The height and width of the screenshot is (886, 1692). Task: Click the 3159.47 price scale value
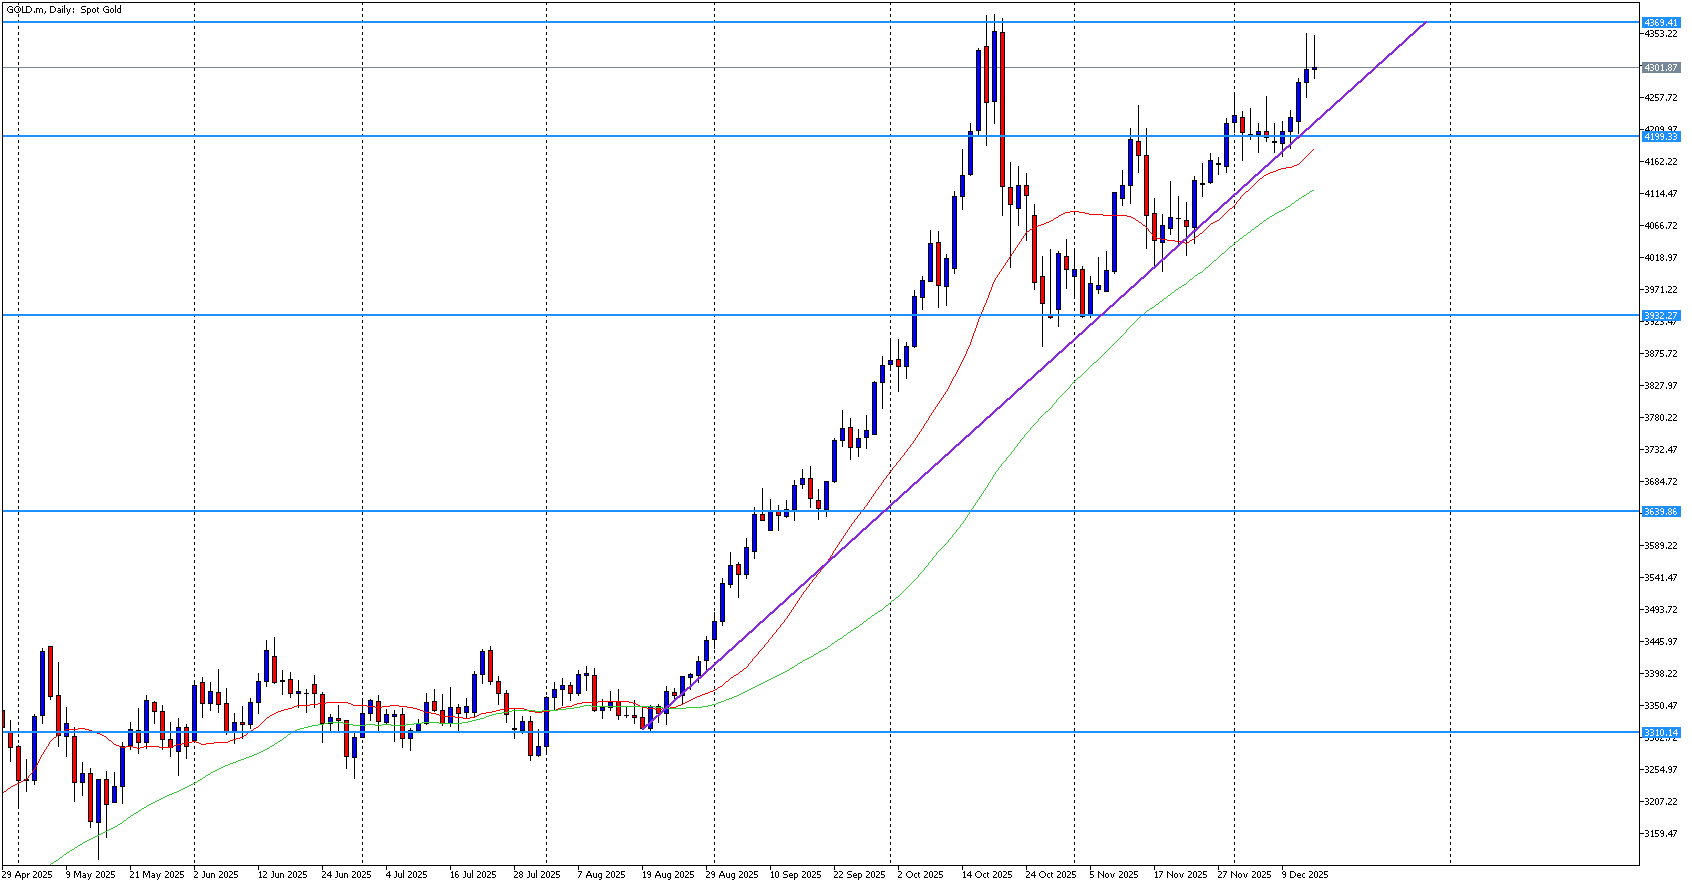click(x=1660, y=834)
